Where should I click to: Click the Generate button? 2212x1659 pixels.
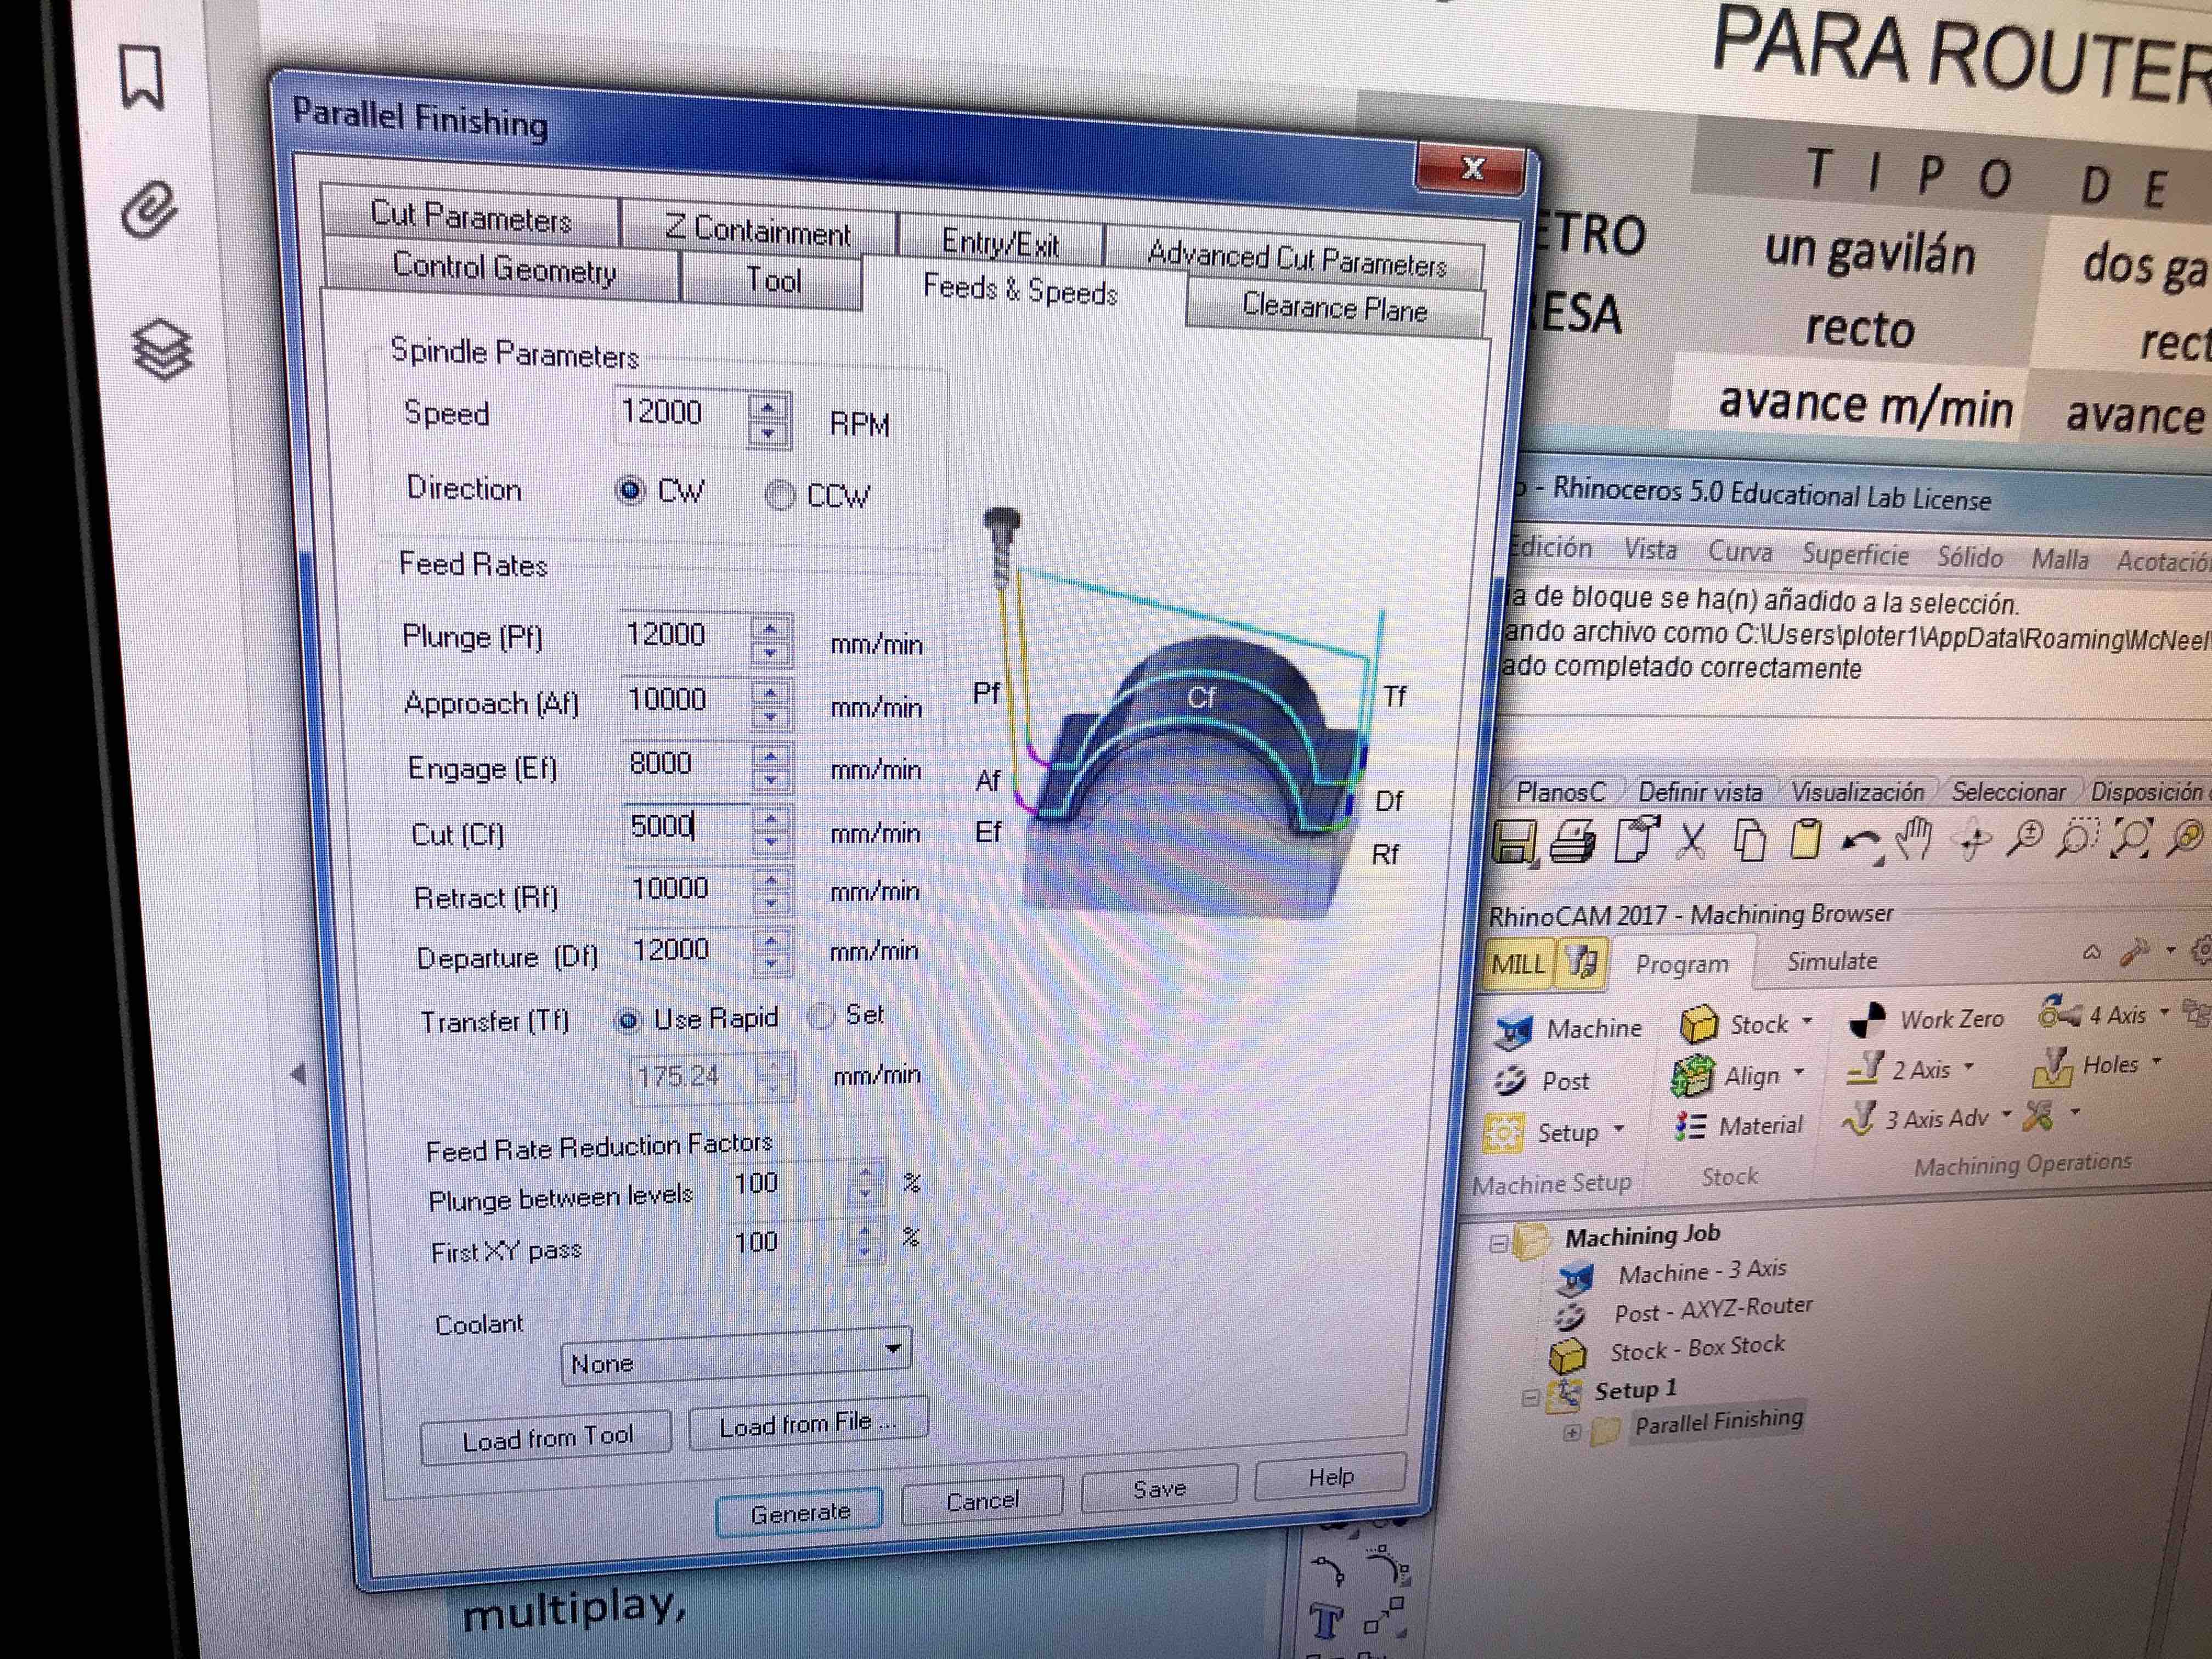pos(799,1513)
